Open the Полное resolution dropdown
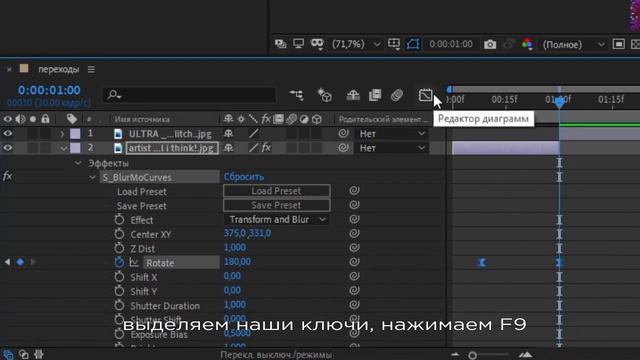The image size is (640, 360). [x=573, y=44]
